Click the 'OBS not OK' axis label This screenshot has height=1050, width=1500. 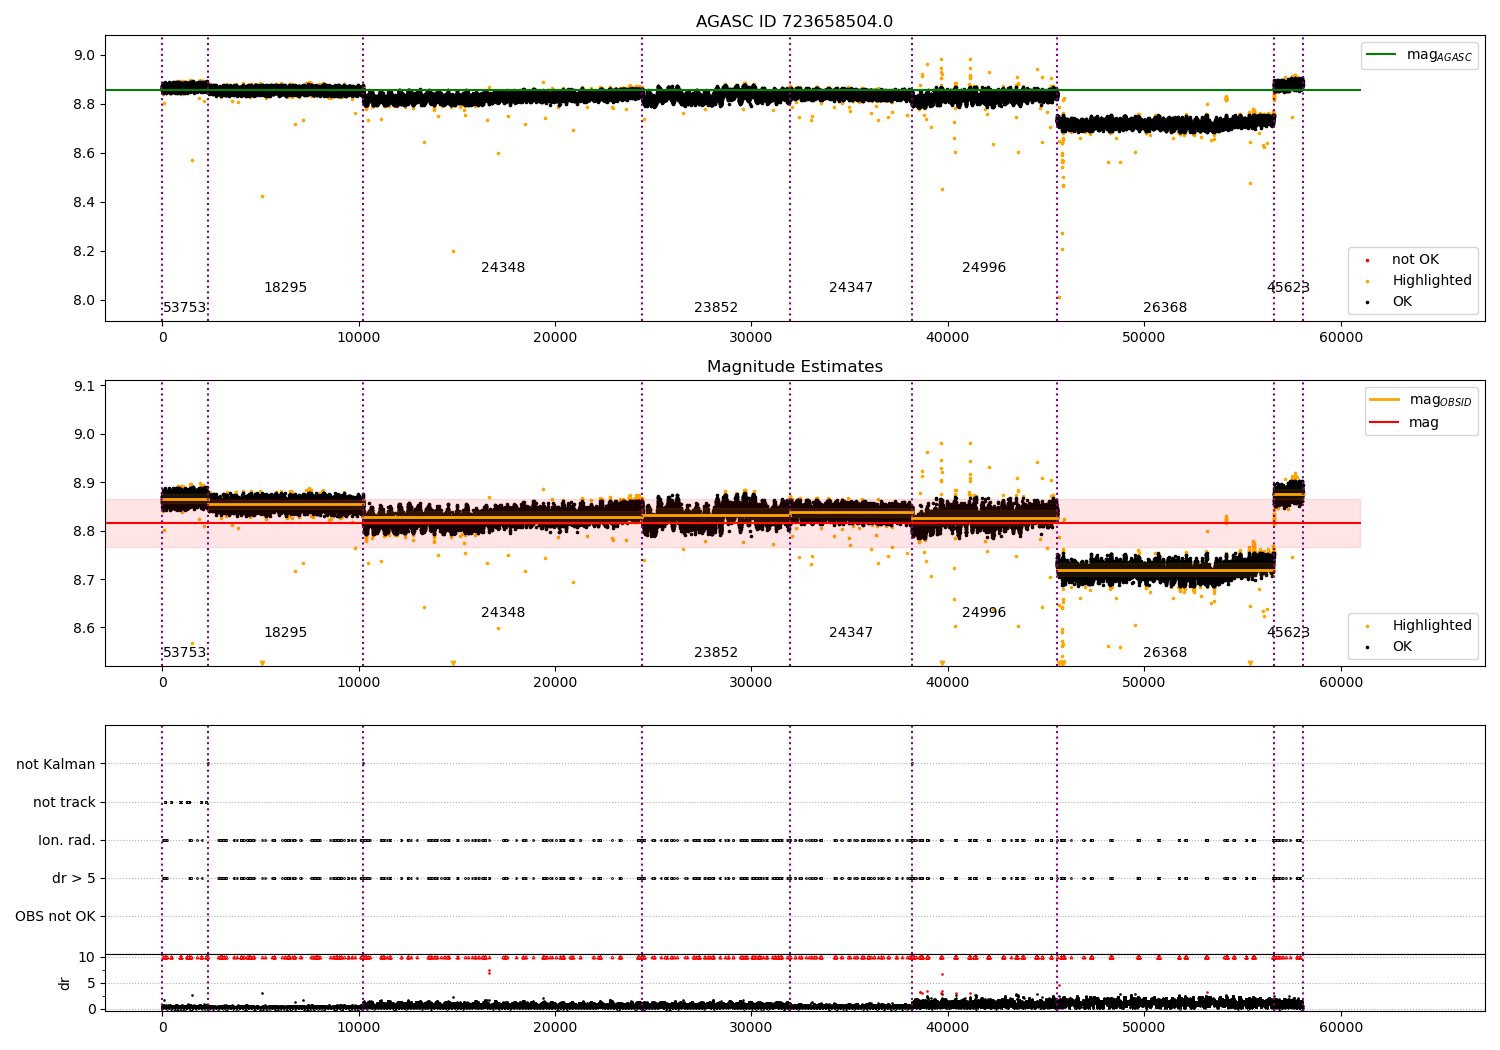point(55,917)
